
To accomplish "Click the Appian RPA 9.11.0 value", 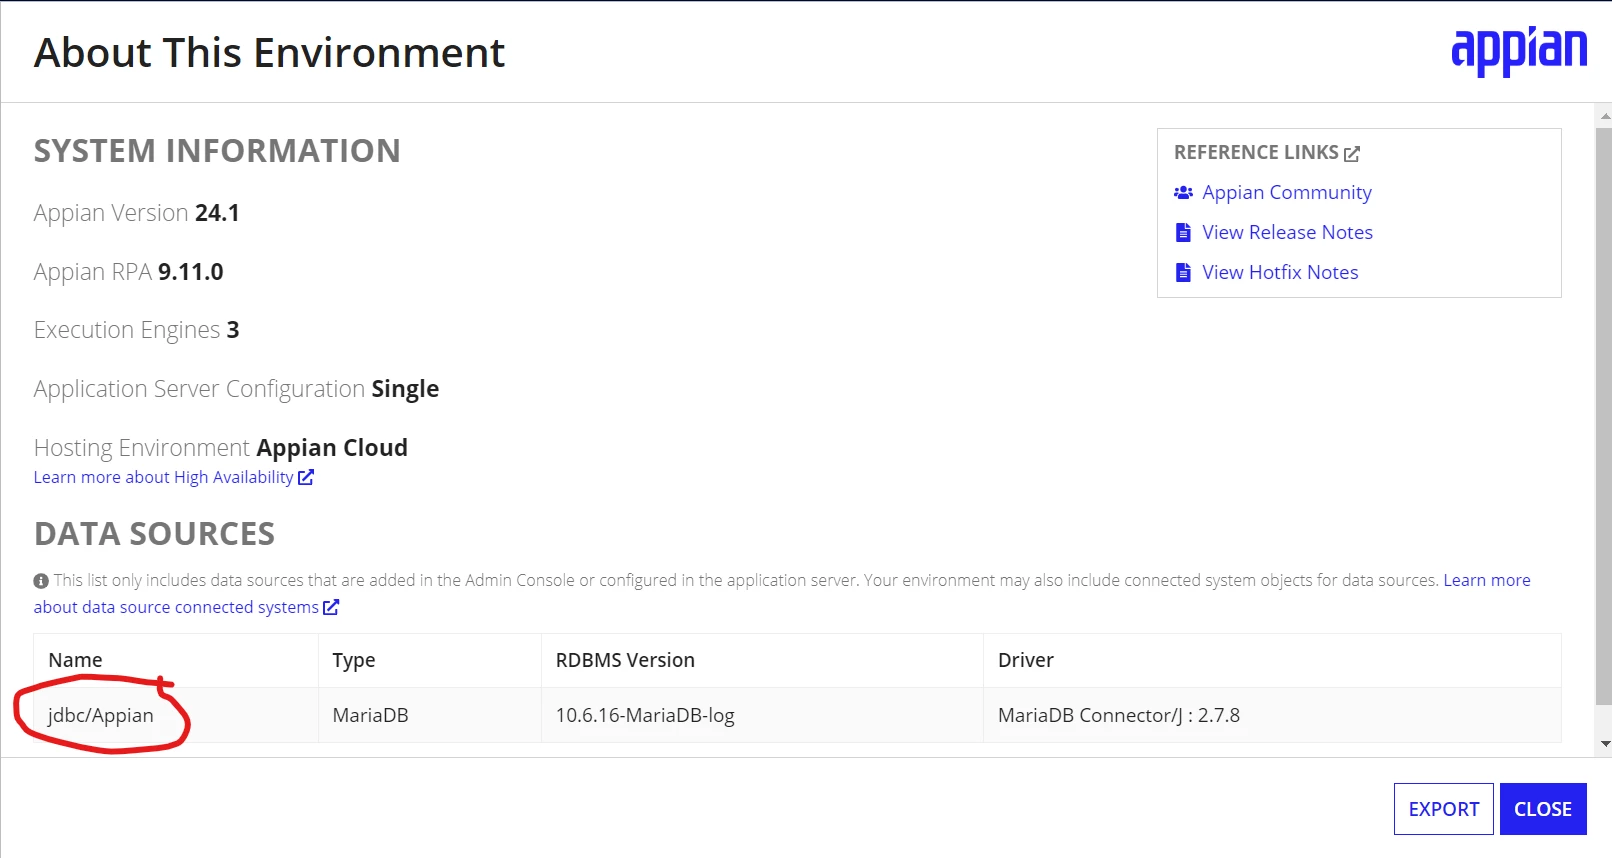I will click(191, 272).
